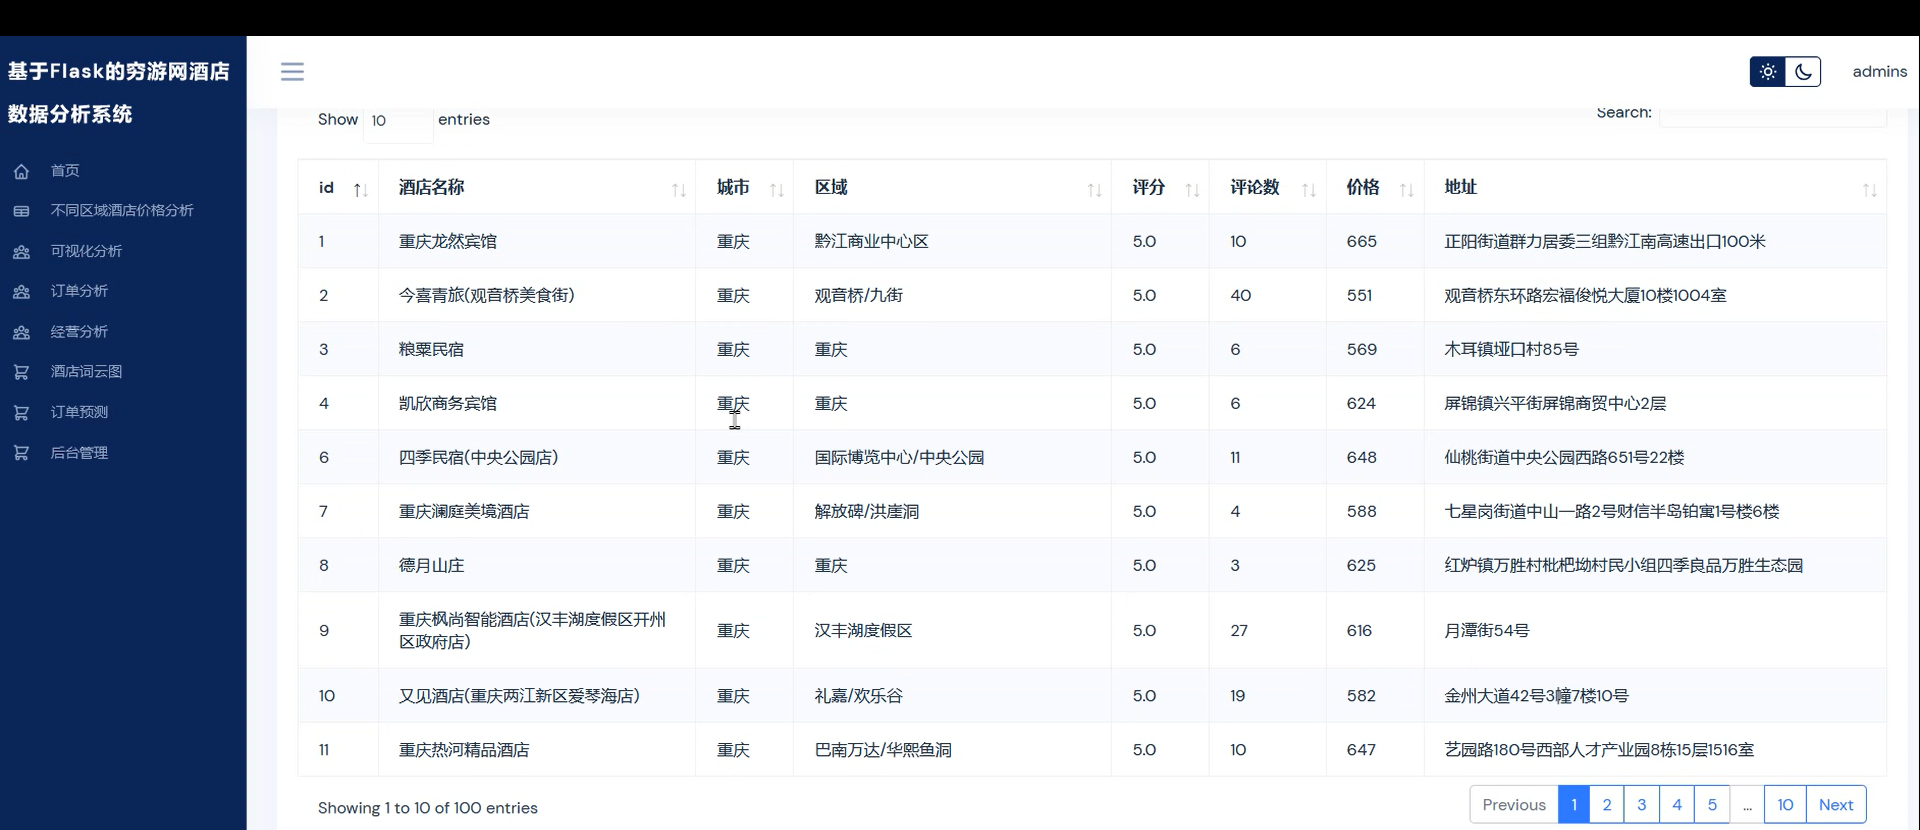The height and width of the screenshot is (830, 1920).
Task: Click the Next pagination button
Action: [1836, 805]
